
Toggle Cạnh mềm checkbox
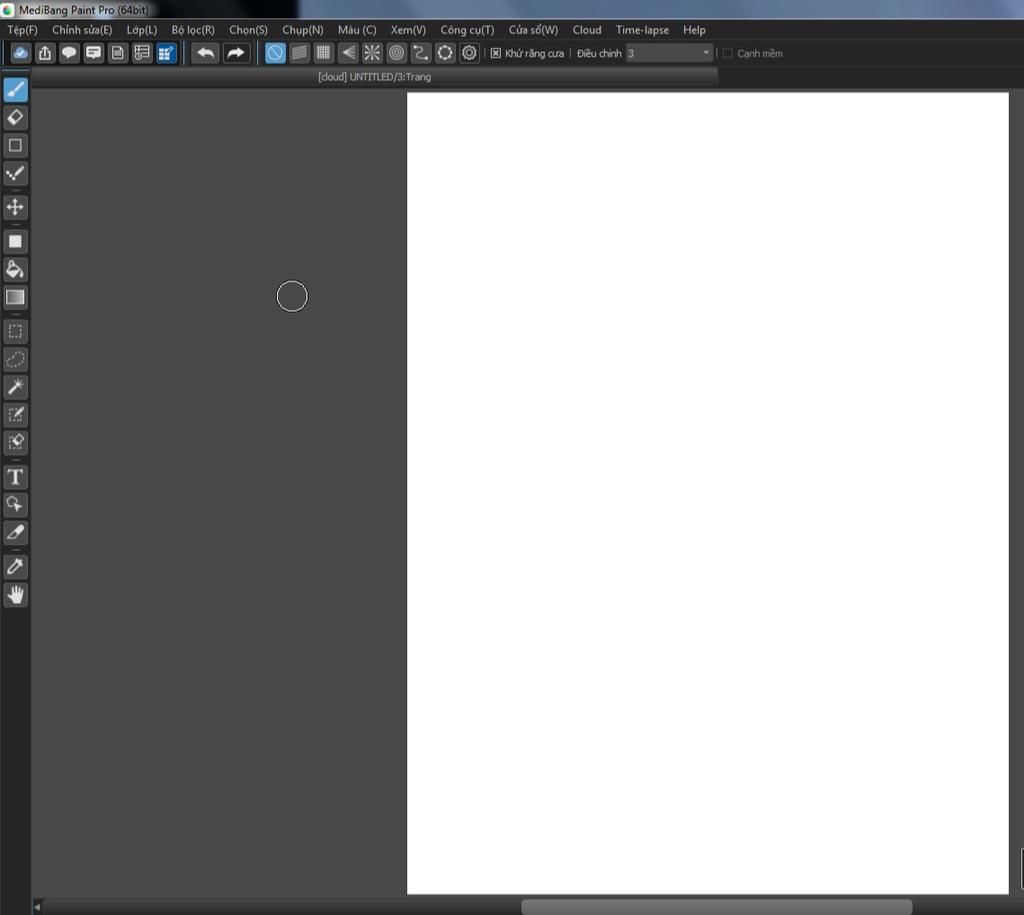[728, 54]
